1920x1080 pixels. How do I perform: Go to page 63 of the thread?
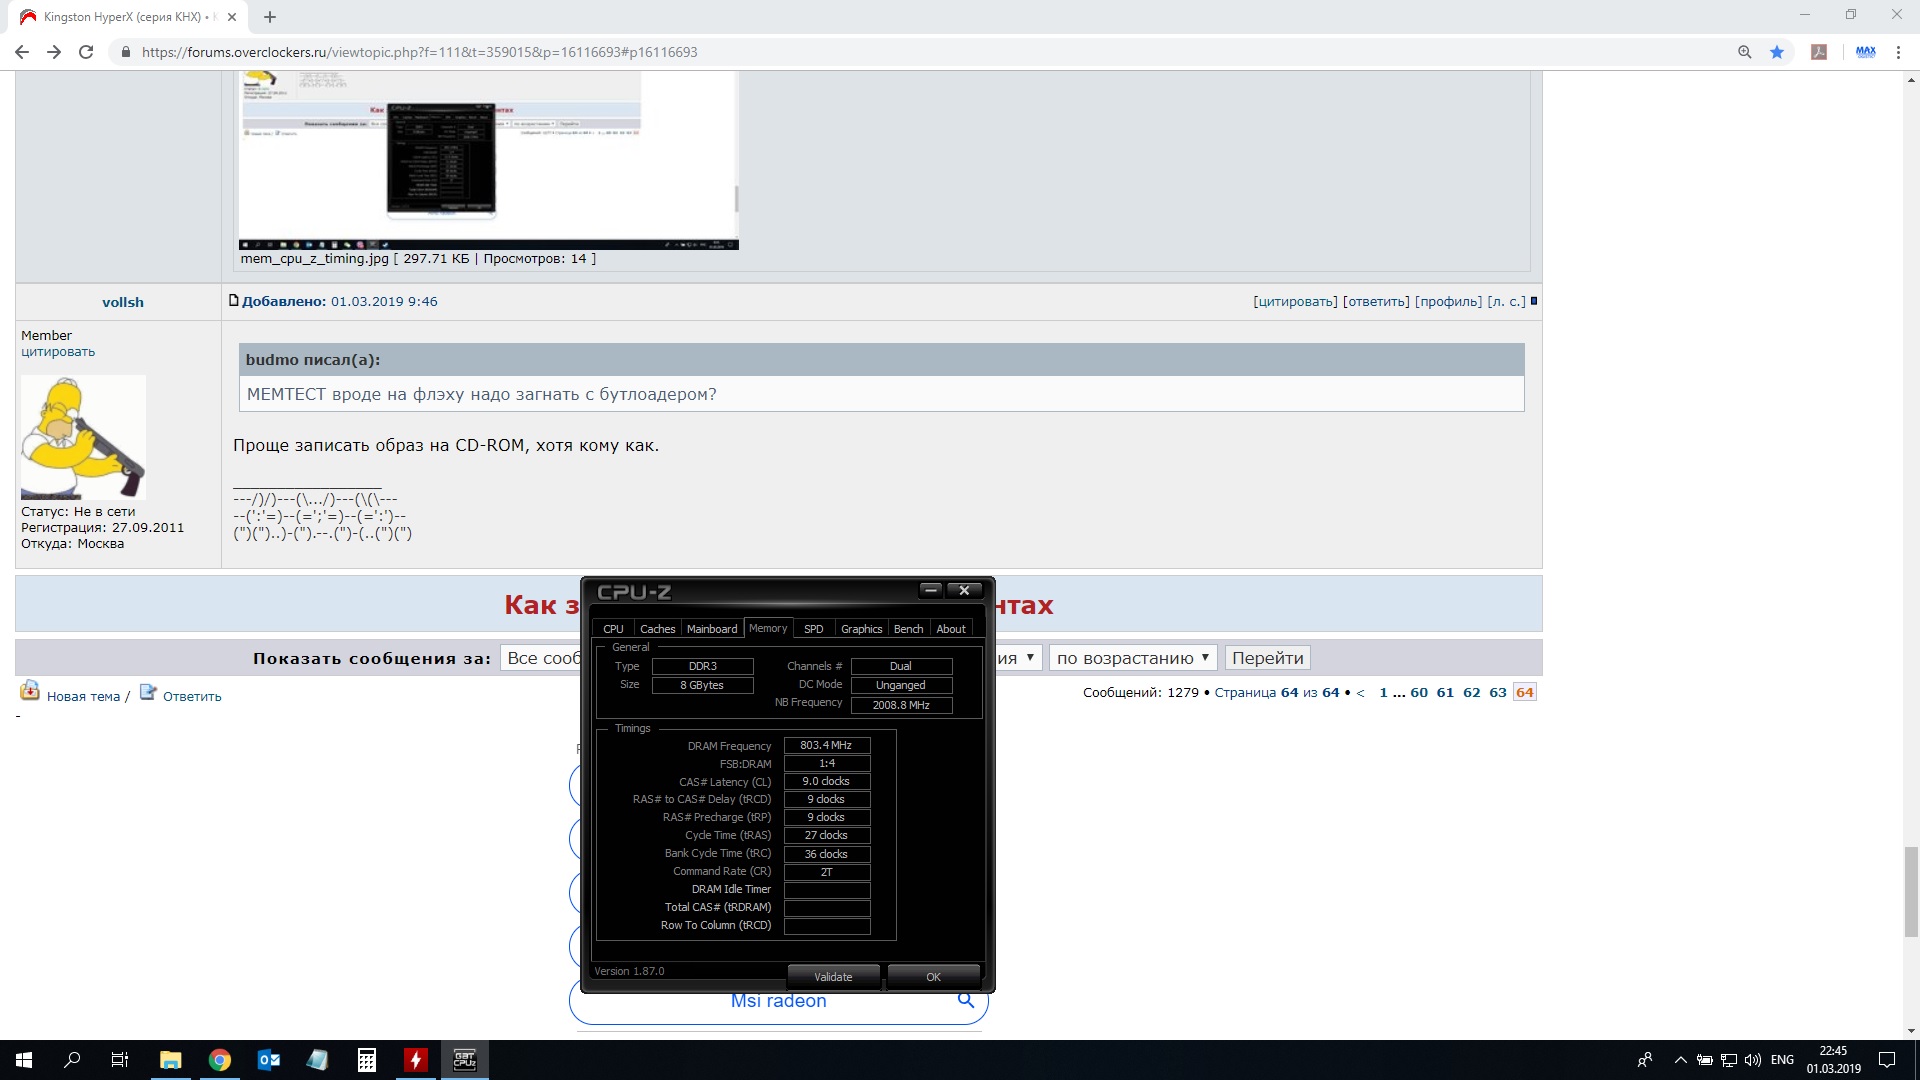(x=1497, y=692)
